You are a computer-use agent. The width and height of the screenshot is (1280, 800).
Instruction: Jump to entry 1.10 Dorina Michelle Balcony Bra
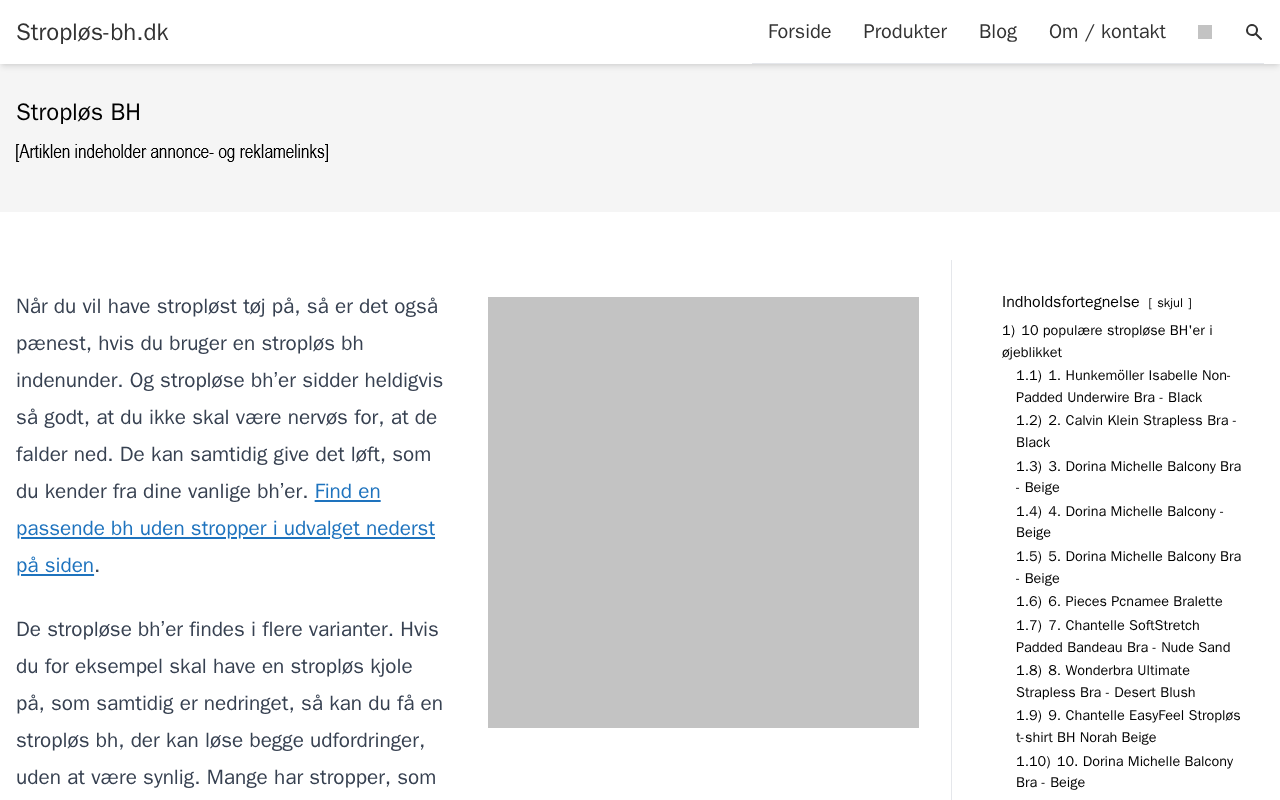pyautogui.click(x=1124, y=772)
